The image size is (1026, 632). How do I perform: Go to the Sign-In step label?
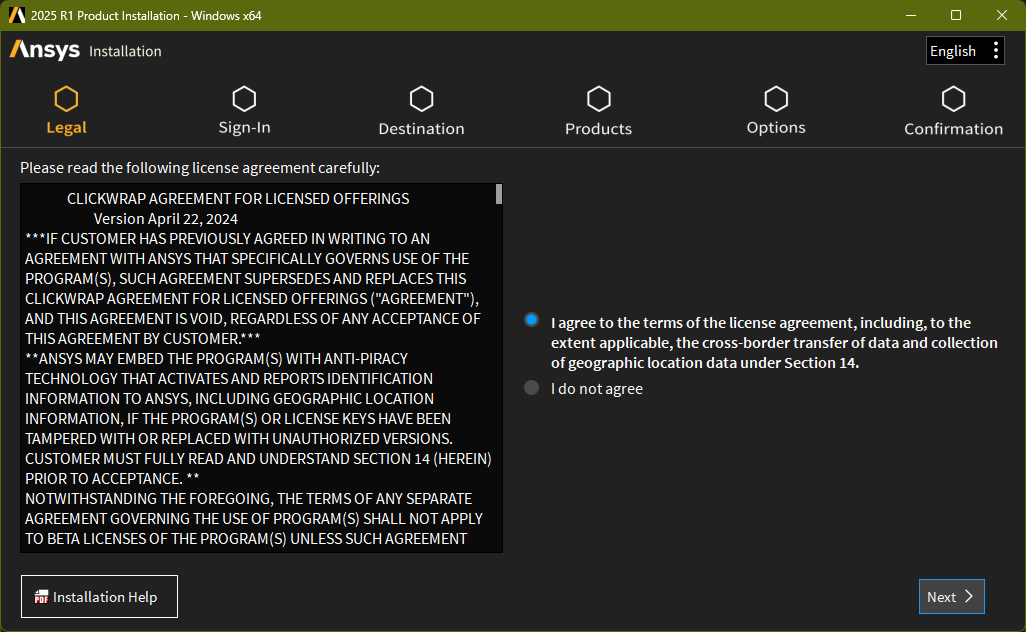click(x=244, y=128)
